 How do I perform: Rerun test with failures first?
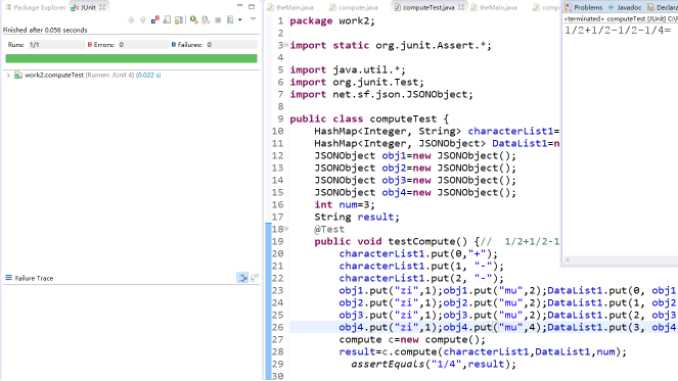tap(205, 20)
